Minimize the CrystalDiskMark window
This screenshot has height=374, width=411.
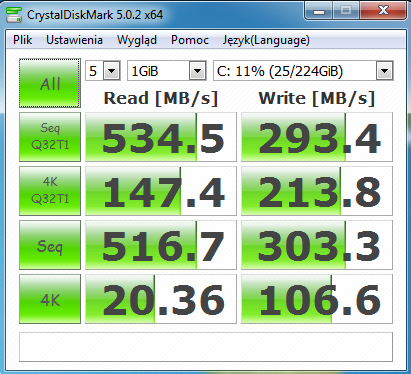click(319, 11)
